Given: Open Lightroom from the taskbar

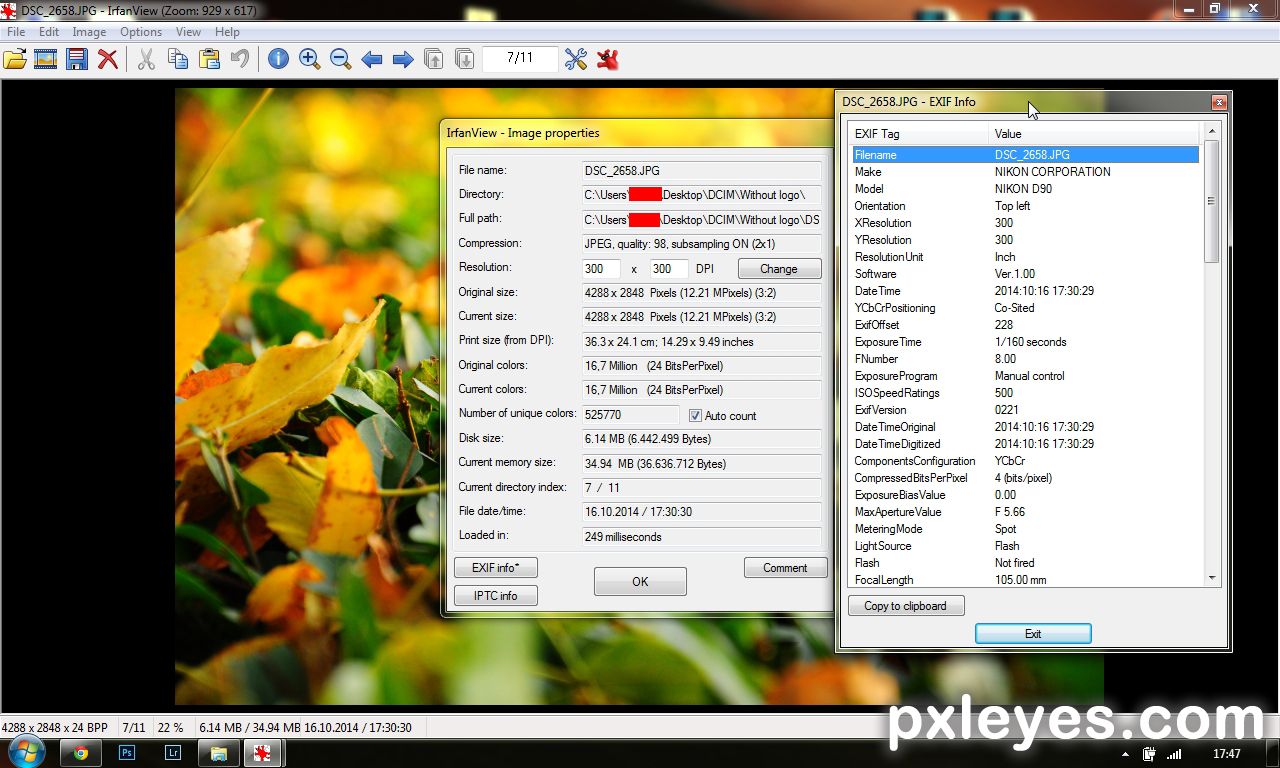Looking at the screenshot, I should pos(173,753).
